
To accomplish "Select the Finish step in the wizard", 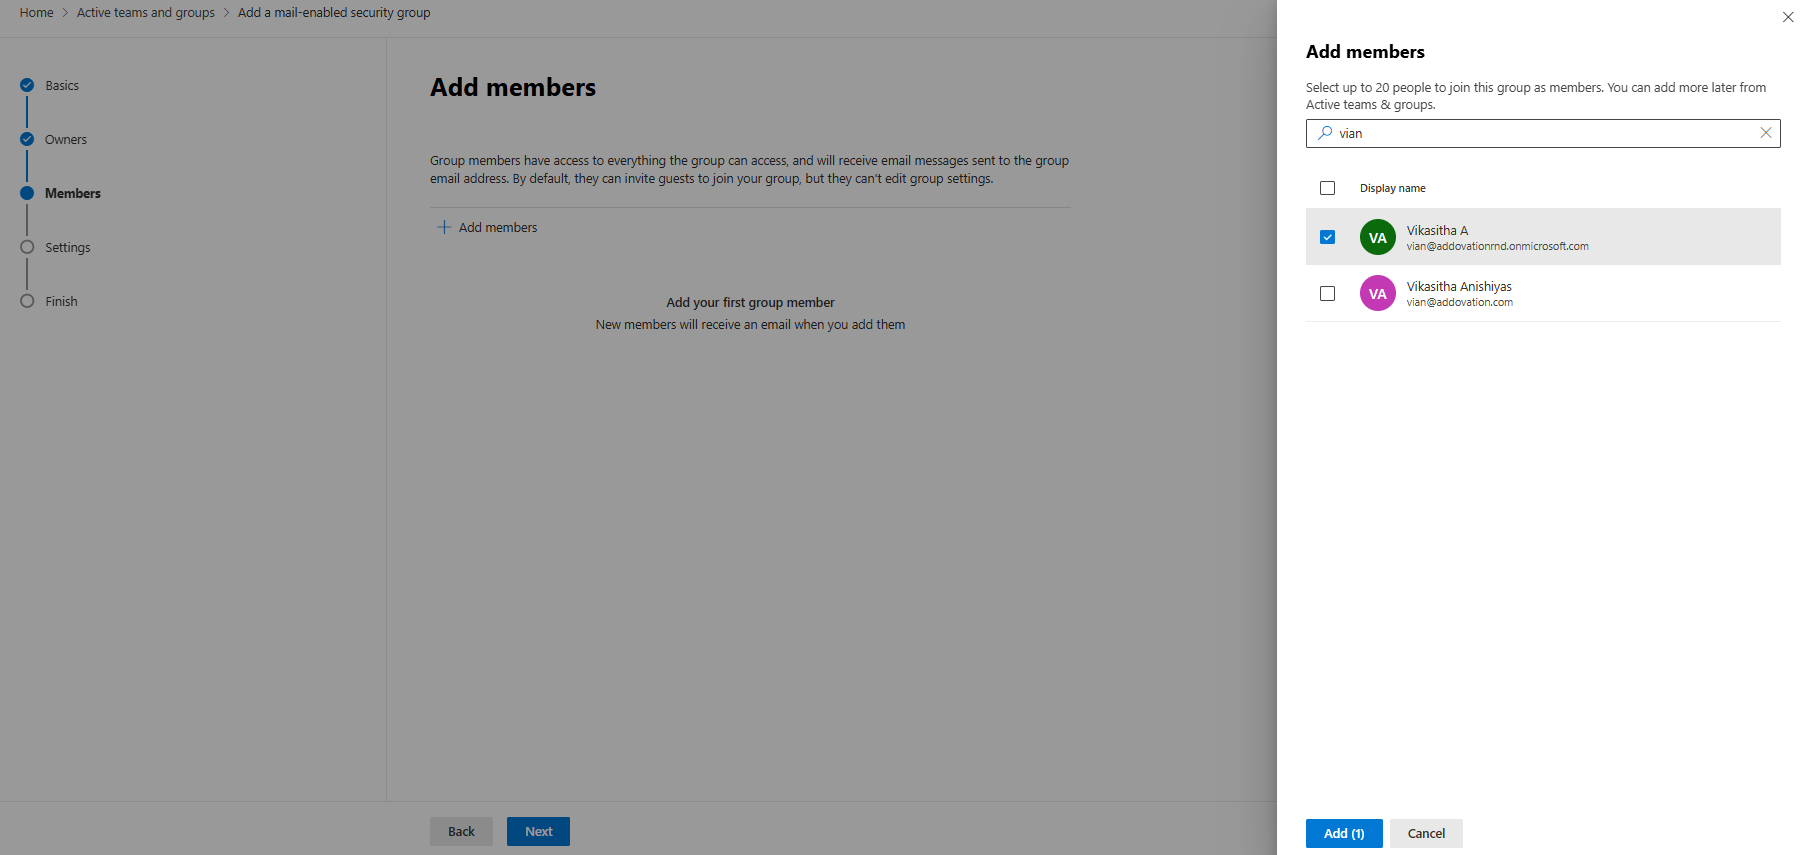I will (x=61, y=301).
